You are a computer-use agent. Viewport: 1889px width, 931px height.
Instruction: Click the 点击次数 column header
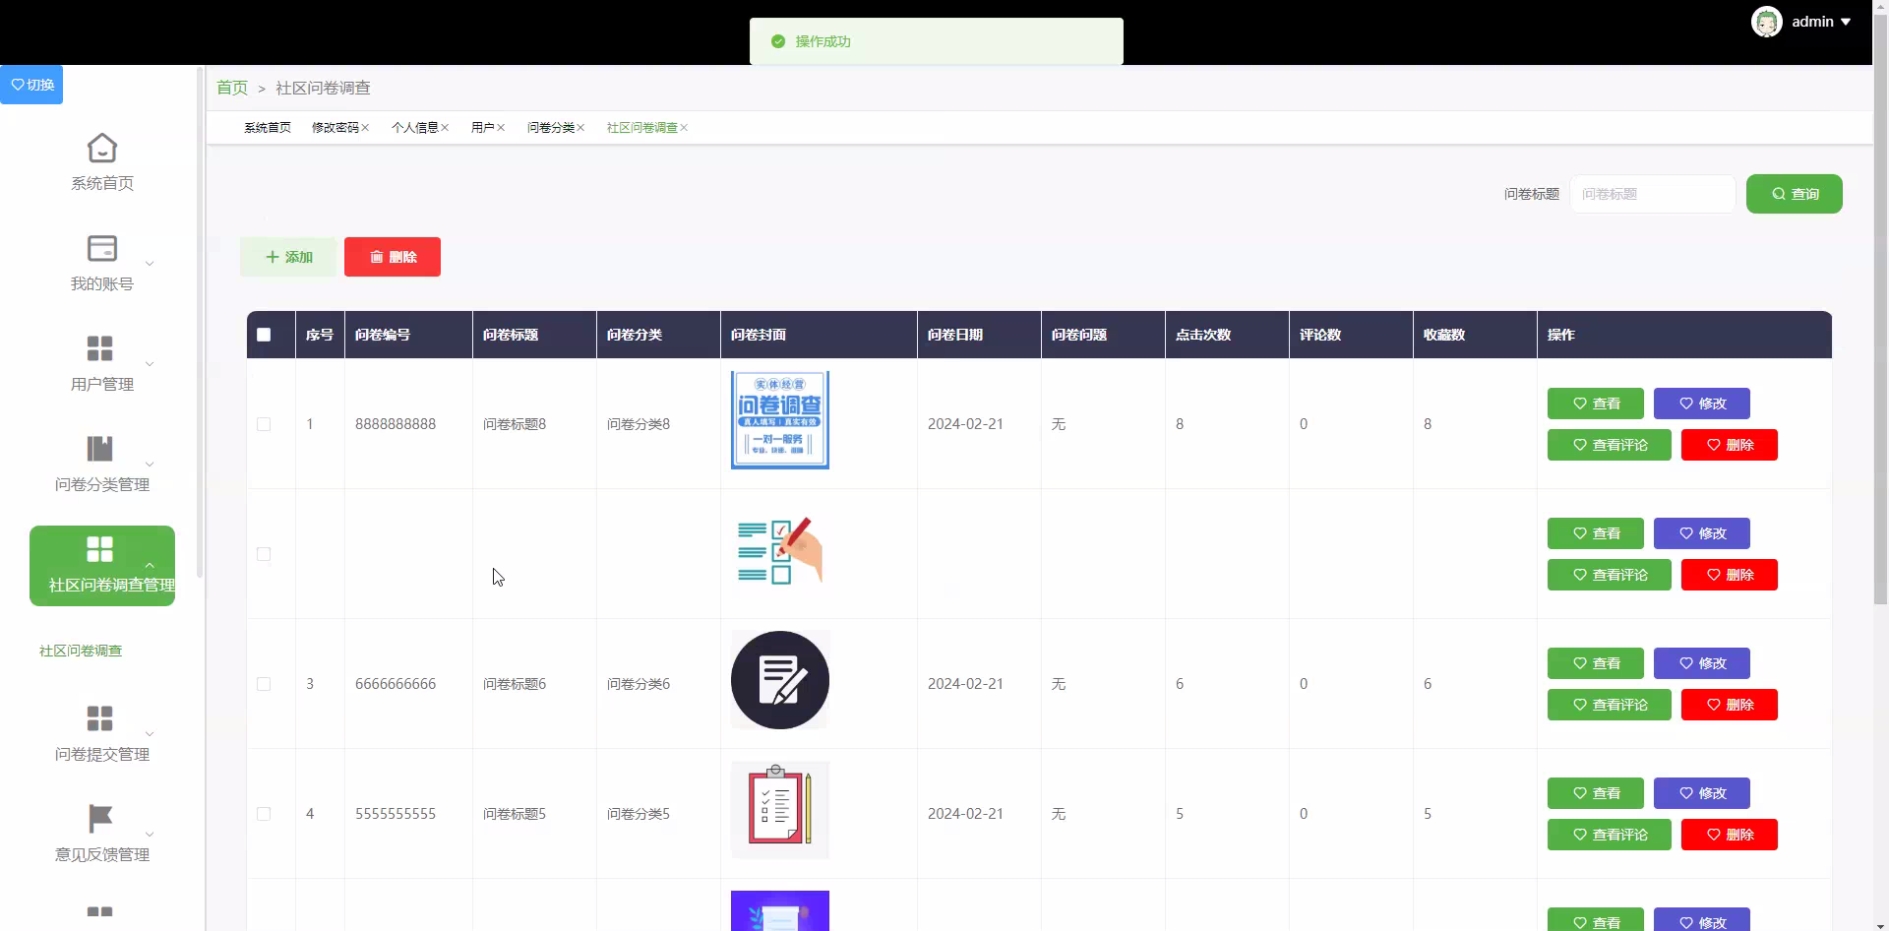pos(1203,335)
